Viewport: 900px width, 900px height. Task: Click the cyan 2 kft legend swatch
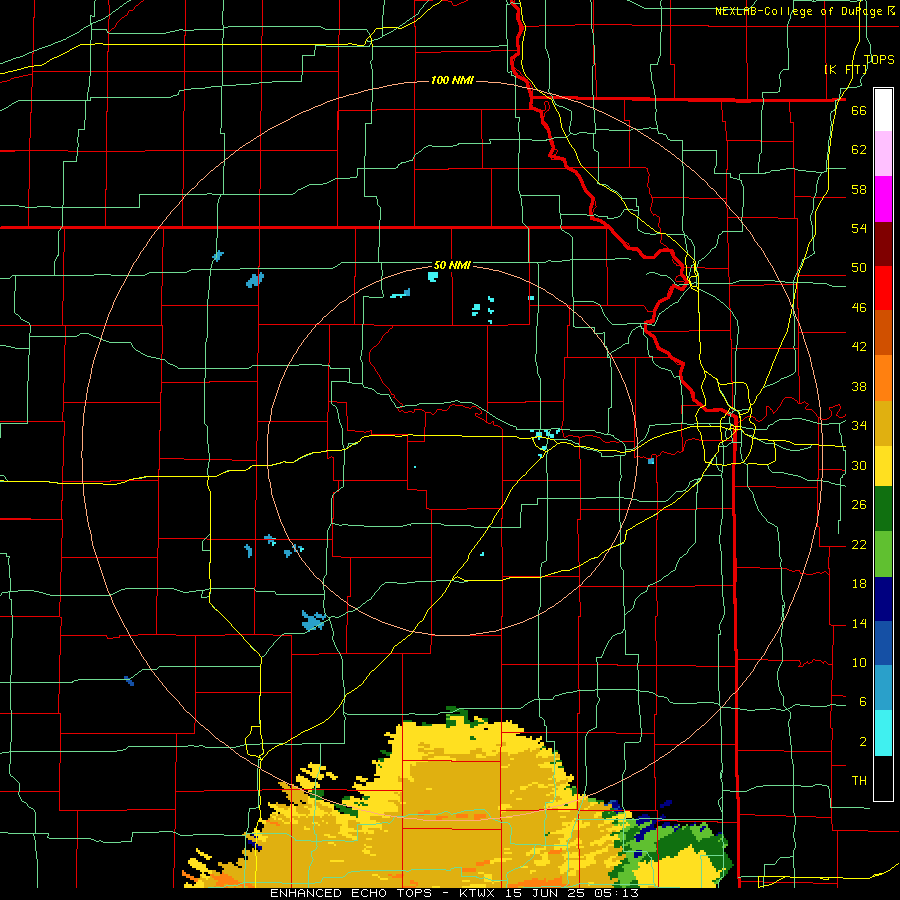pyautogui.click(x=883, y=733)
